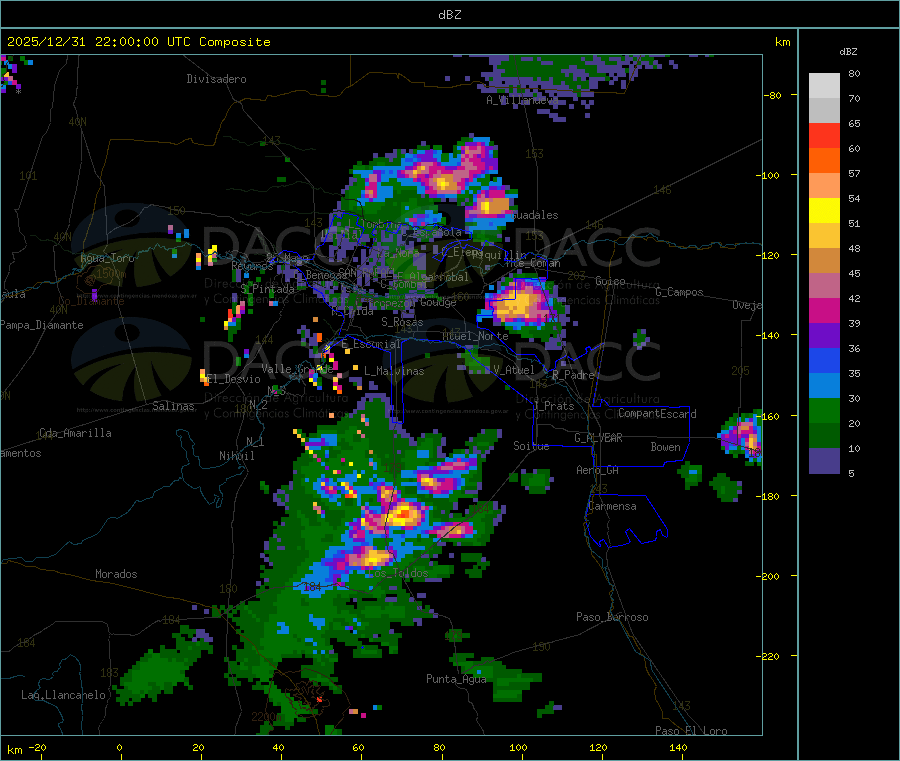Click the Los_Toldos map label
This screenshot has height=761, width=900.
[398, 573]
